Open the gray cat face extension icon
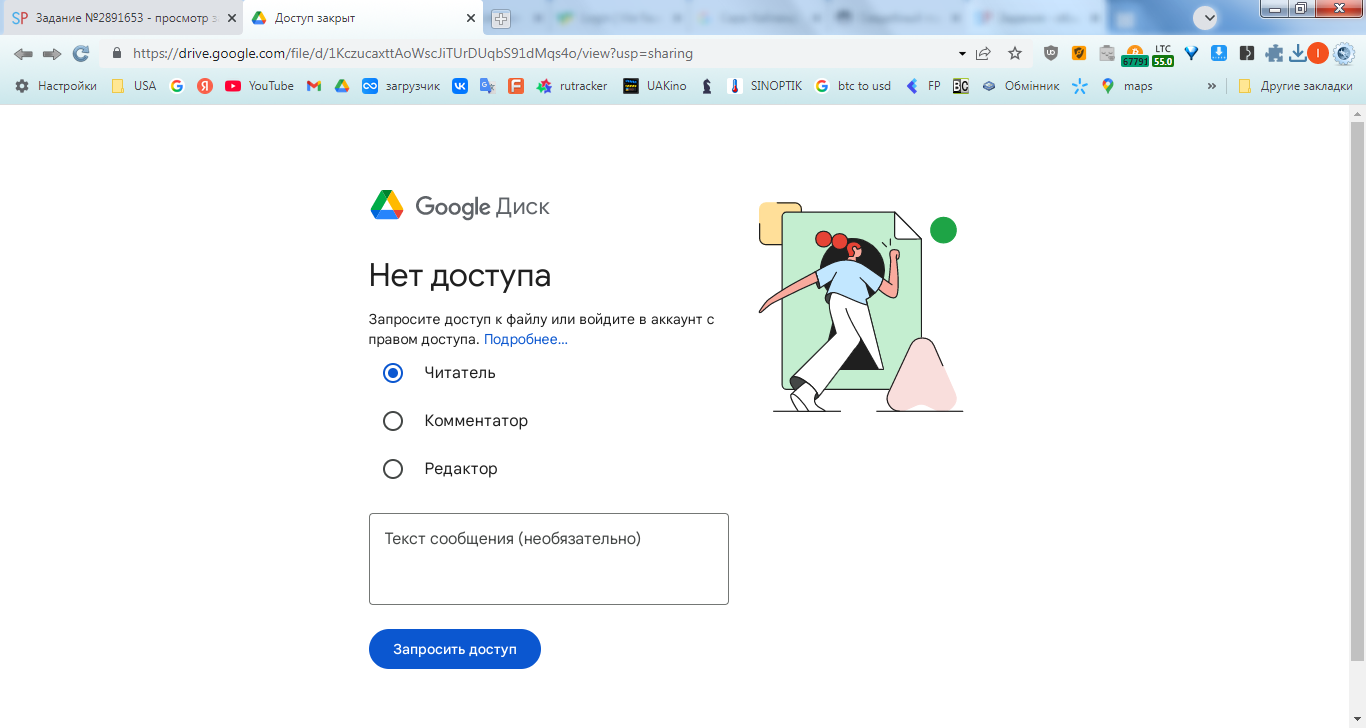Image resolution: width=1366 pixels, height=728 pixels. click(1107, 53)
